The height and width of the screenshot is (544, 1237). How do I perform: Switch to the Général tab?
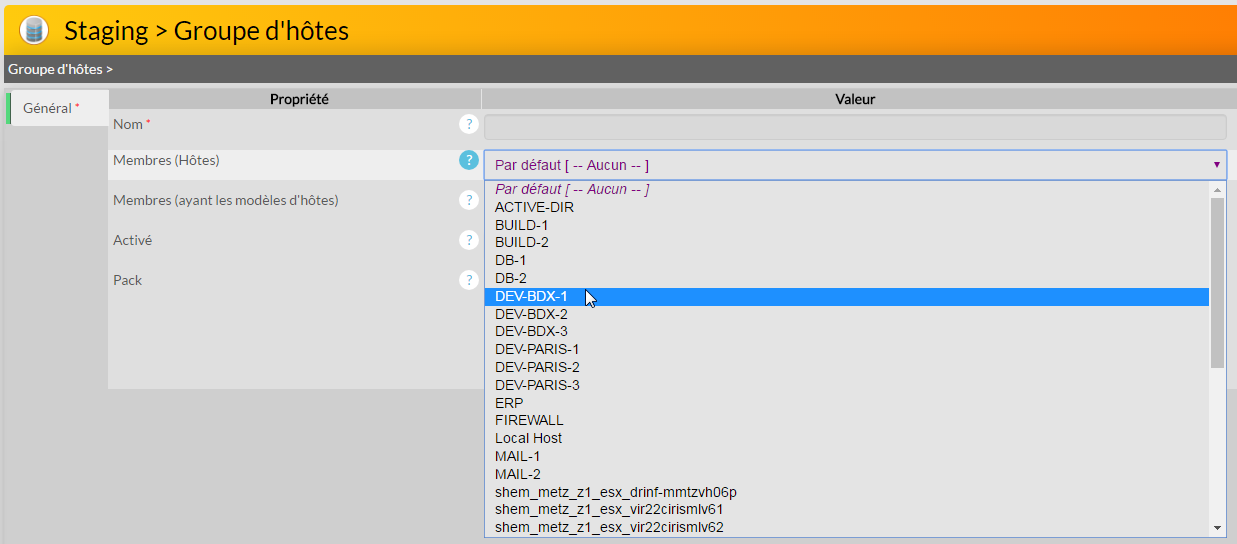point(48,108)
